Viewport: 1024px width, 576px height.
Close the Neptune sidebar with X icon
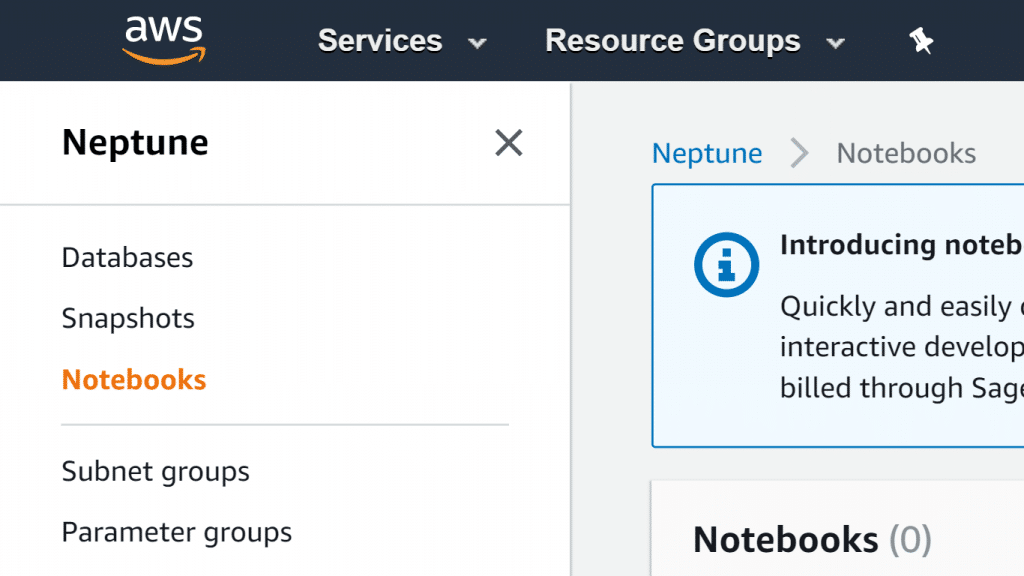(509, 142)
